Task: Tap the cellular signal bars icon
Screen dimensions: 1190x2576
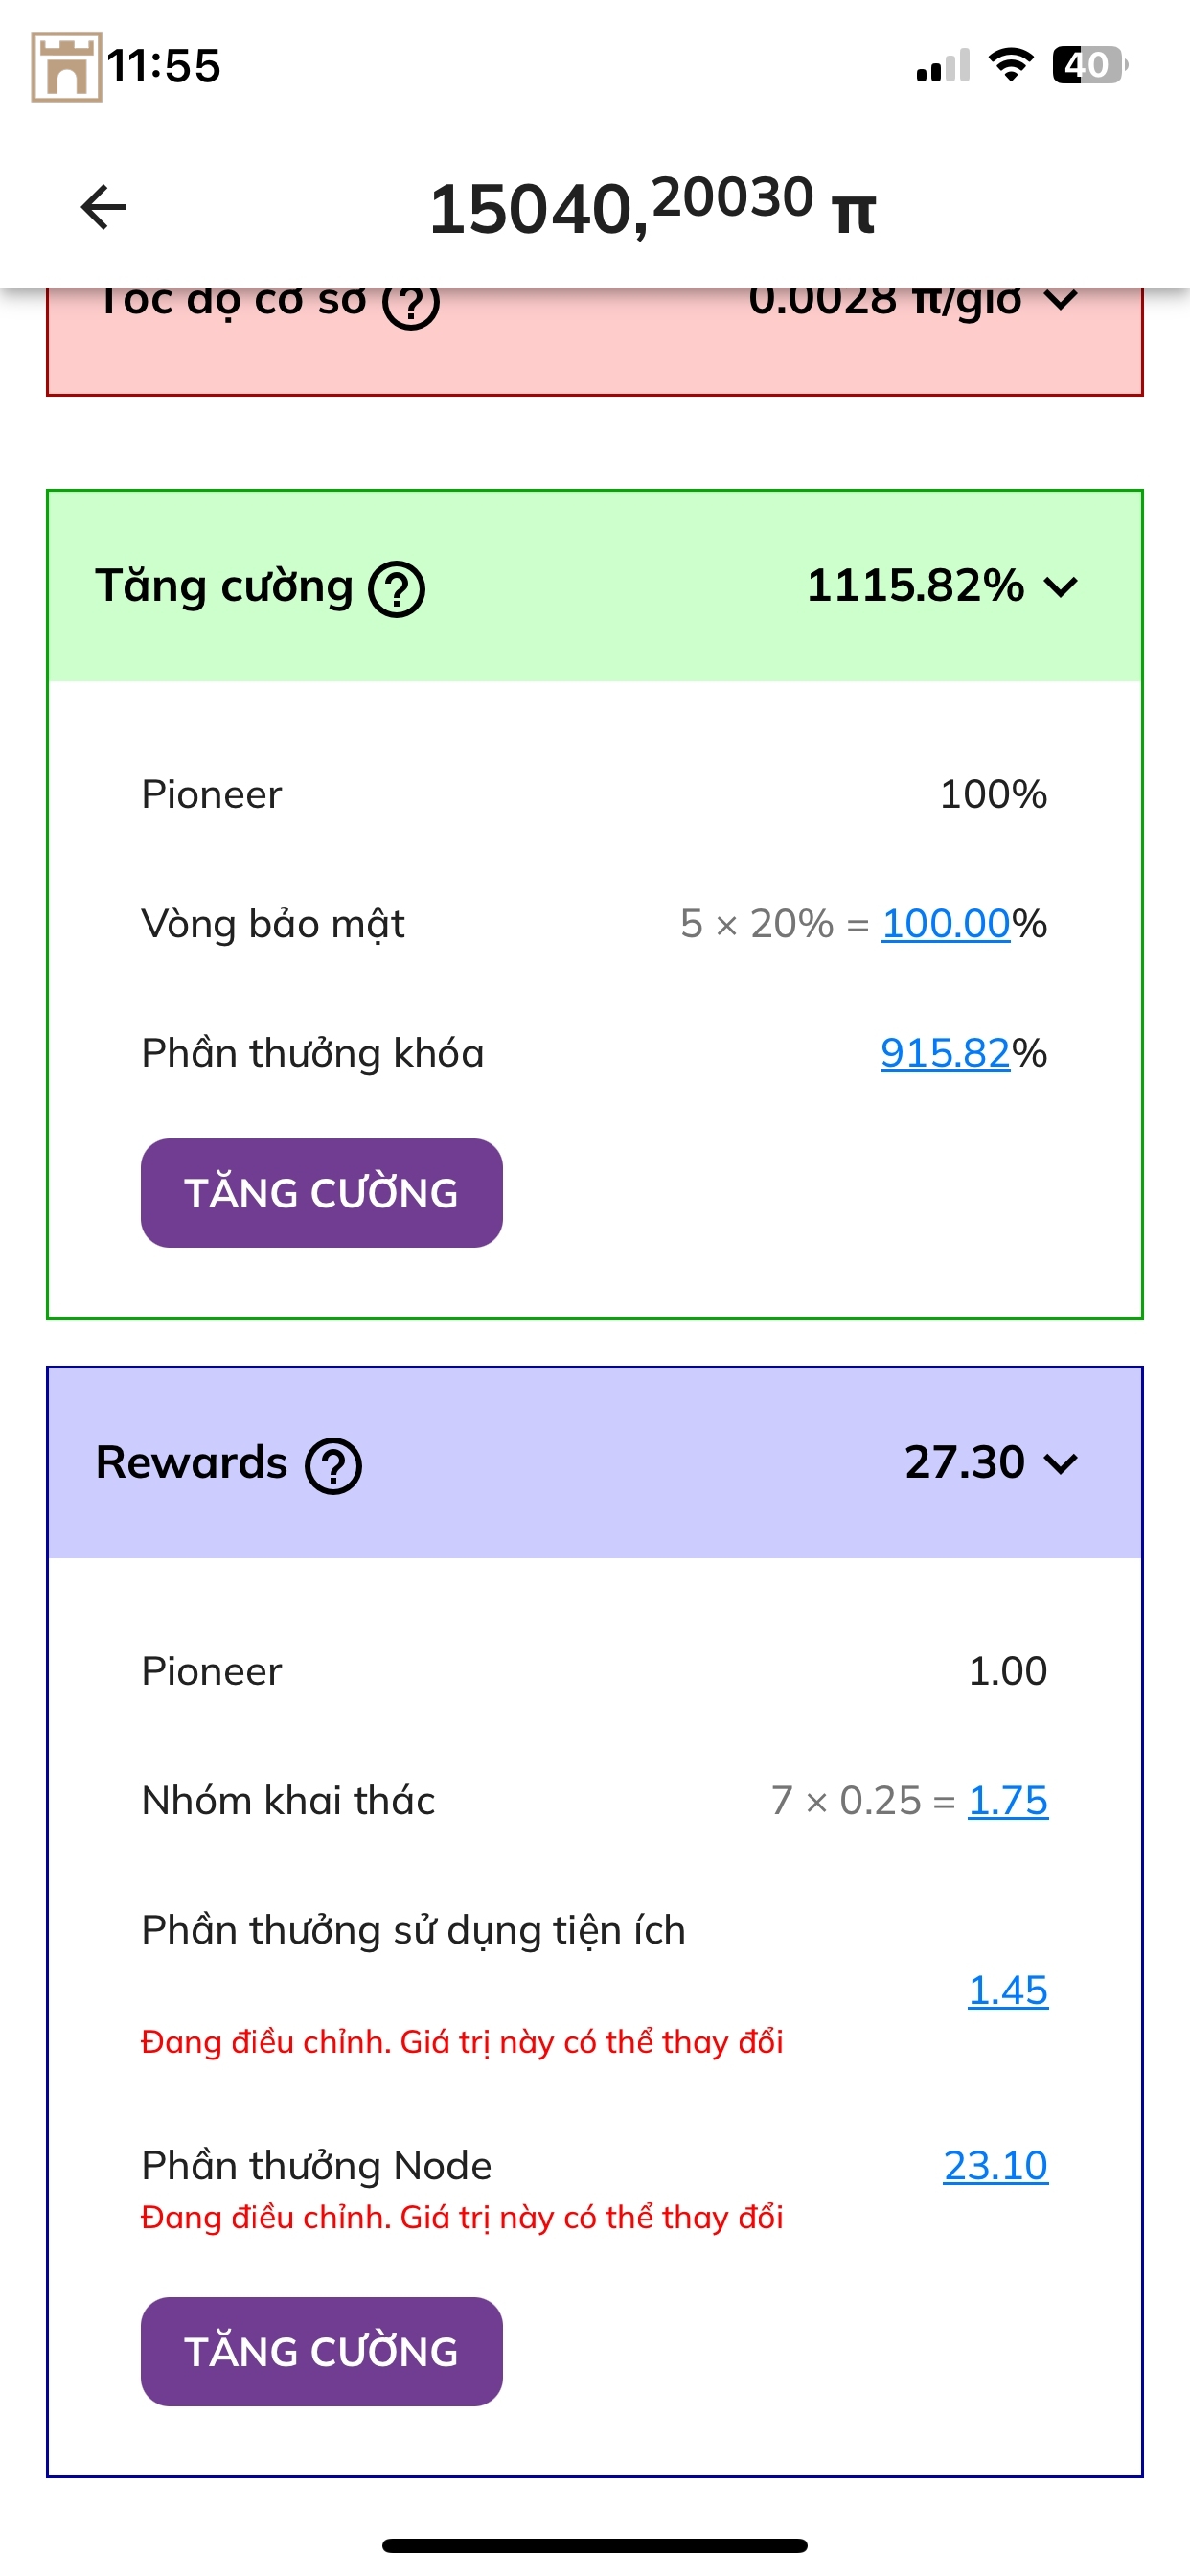Action: tap(943, 66)
